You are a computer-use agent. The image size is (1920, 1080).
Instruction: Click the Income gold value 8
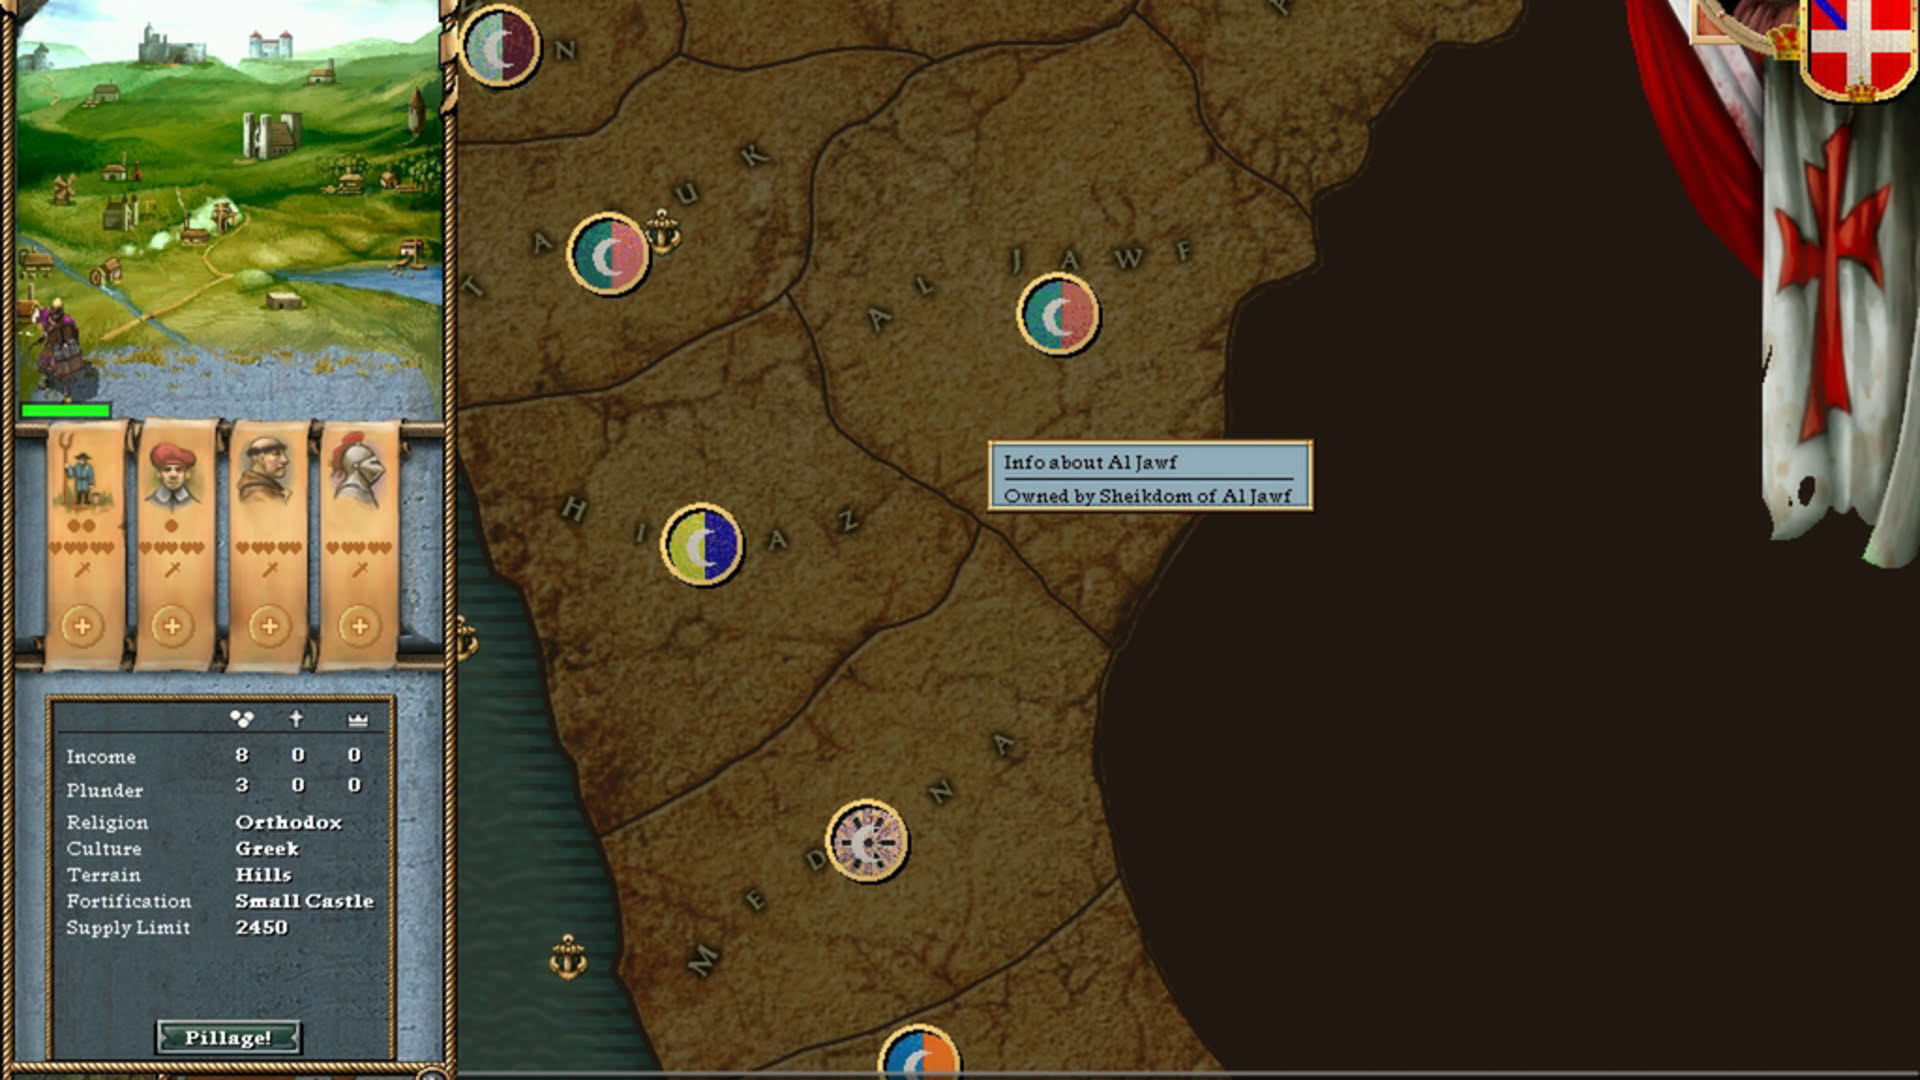[x=242, y=755]
